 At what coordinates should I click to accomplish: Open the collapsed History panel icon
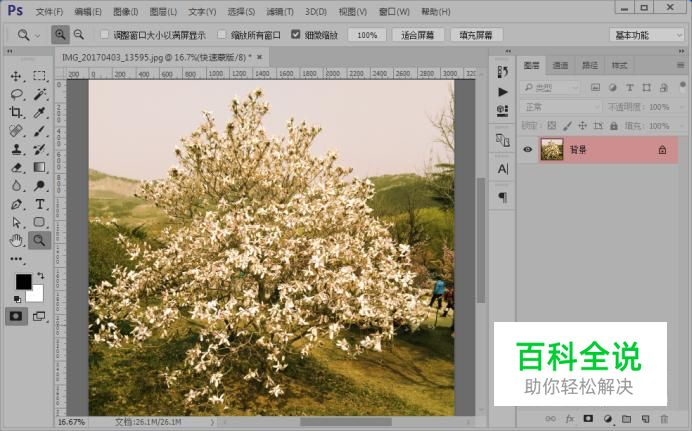pyautogui.click(x=503, y=72)
